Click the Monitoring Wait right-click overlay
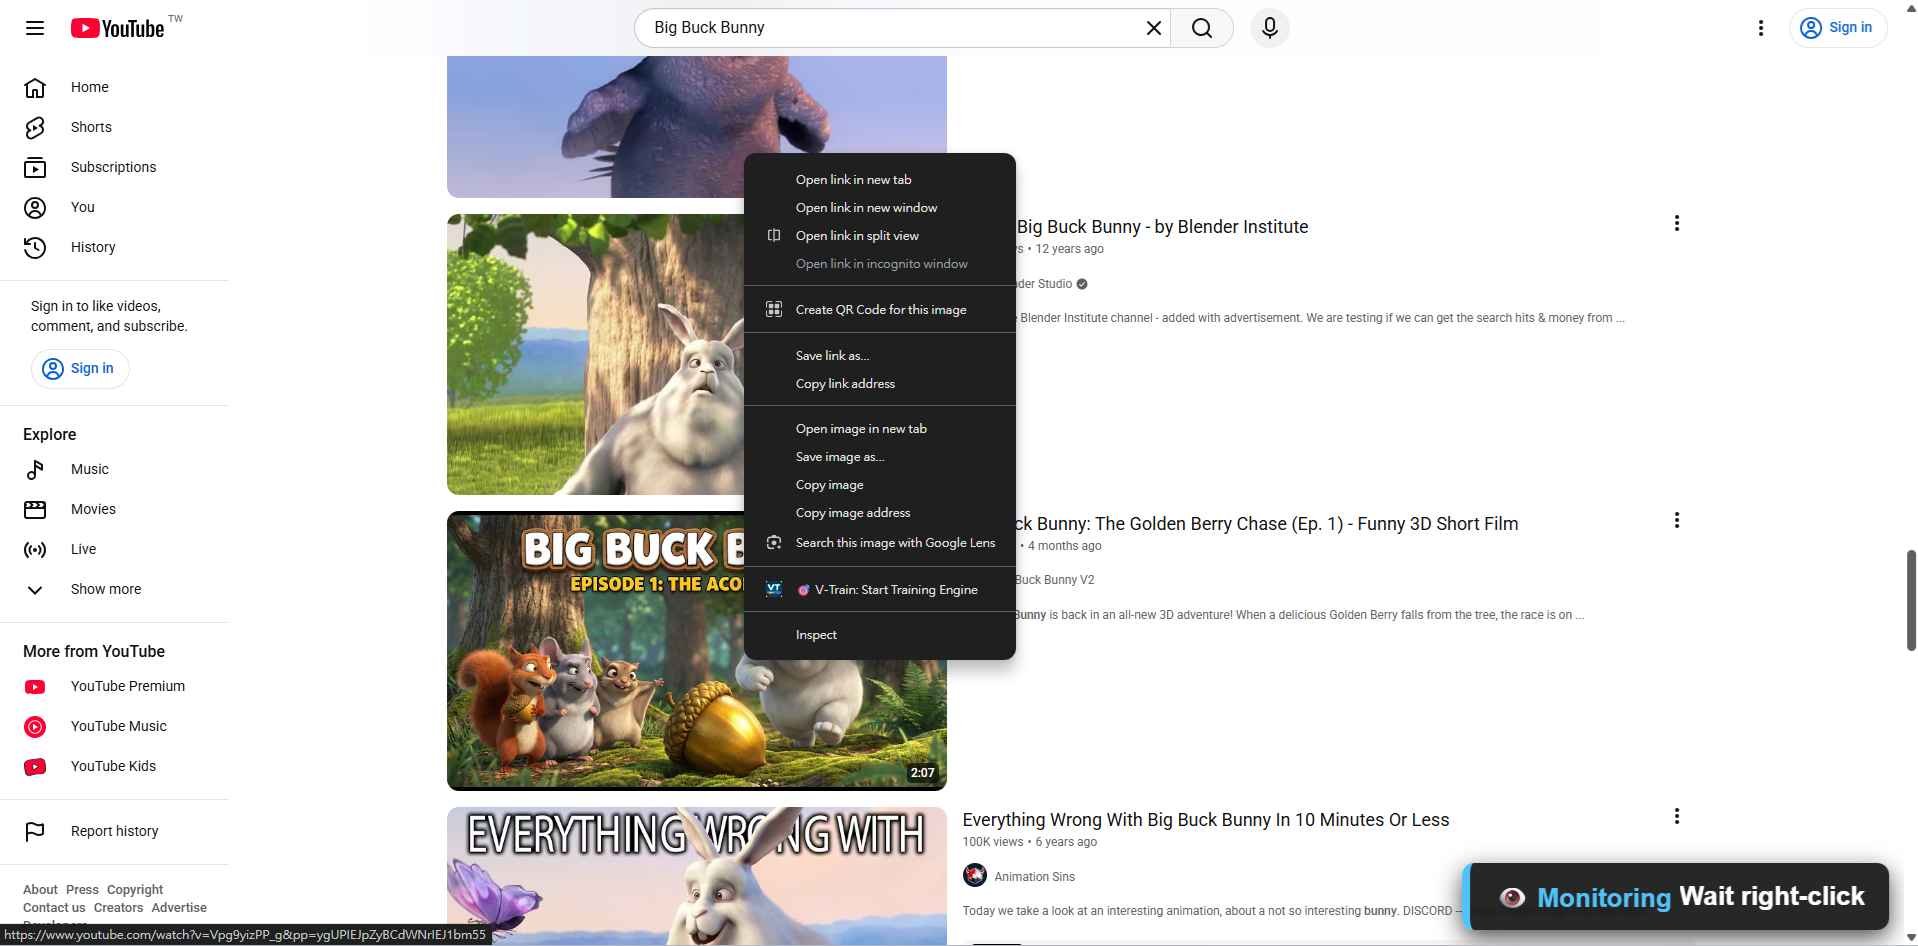The image size is (1918, 946). tap(1677, 897)
